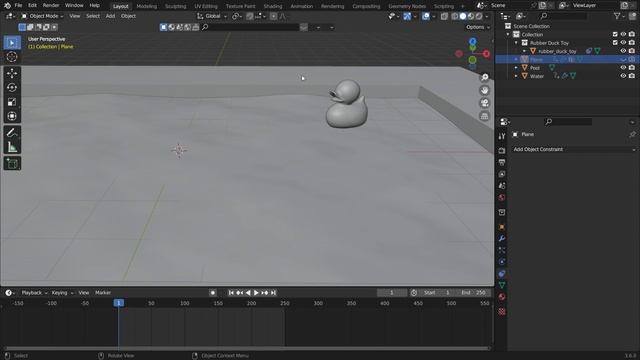Select the Measure ruler tool
Screen dimensions: 640x360
click(x=12, y=147)
